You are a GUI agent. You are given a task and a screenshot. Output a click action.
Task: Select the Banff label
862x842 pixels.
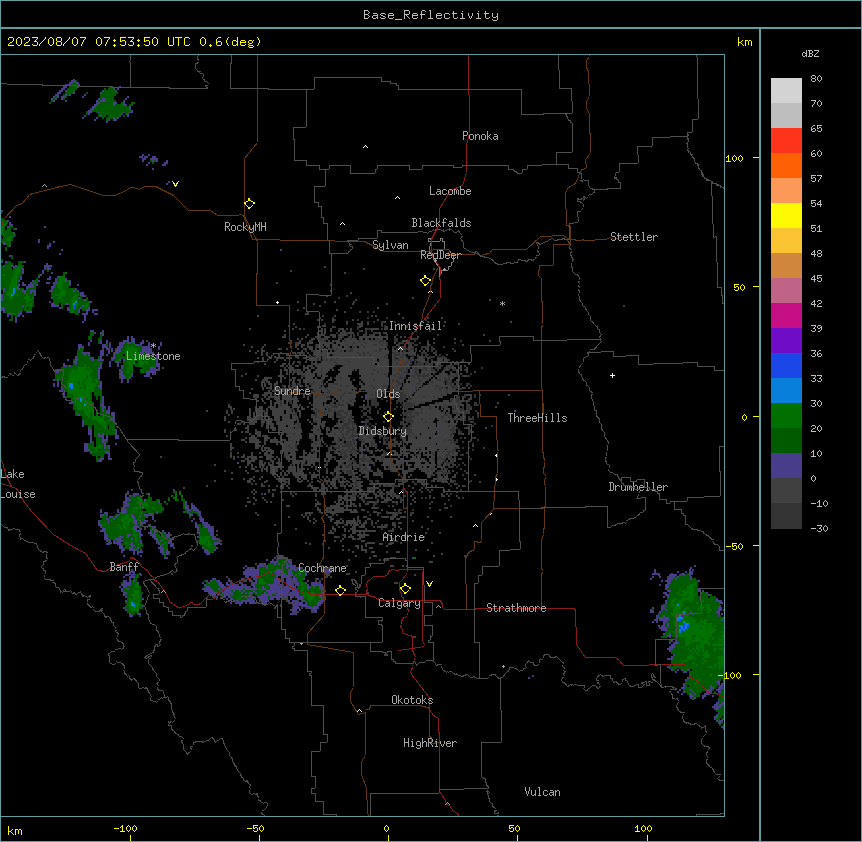pyautogui.click(x=124, y=567)
